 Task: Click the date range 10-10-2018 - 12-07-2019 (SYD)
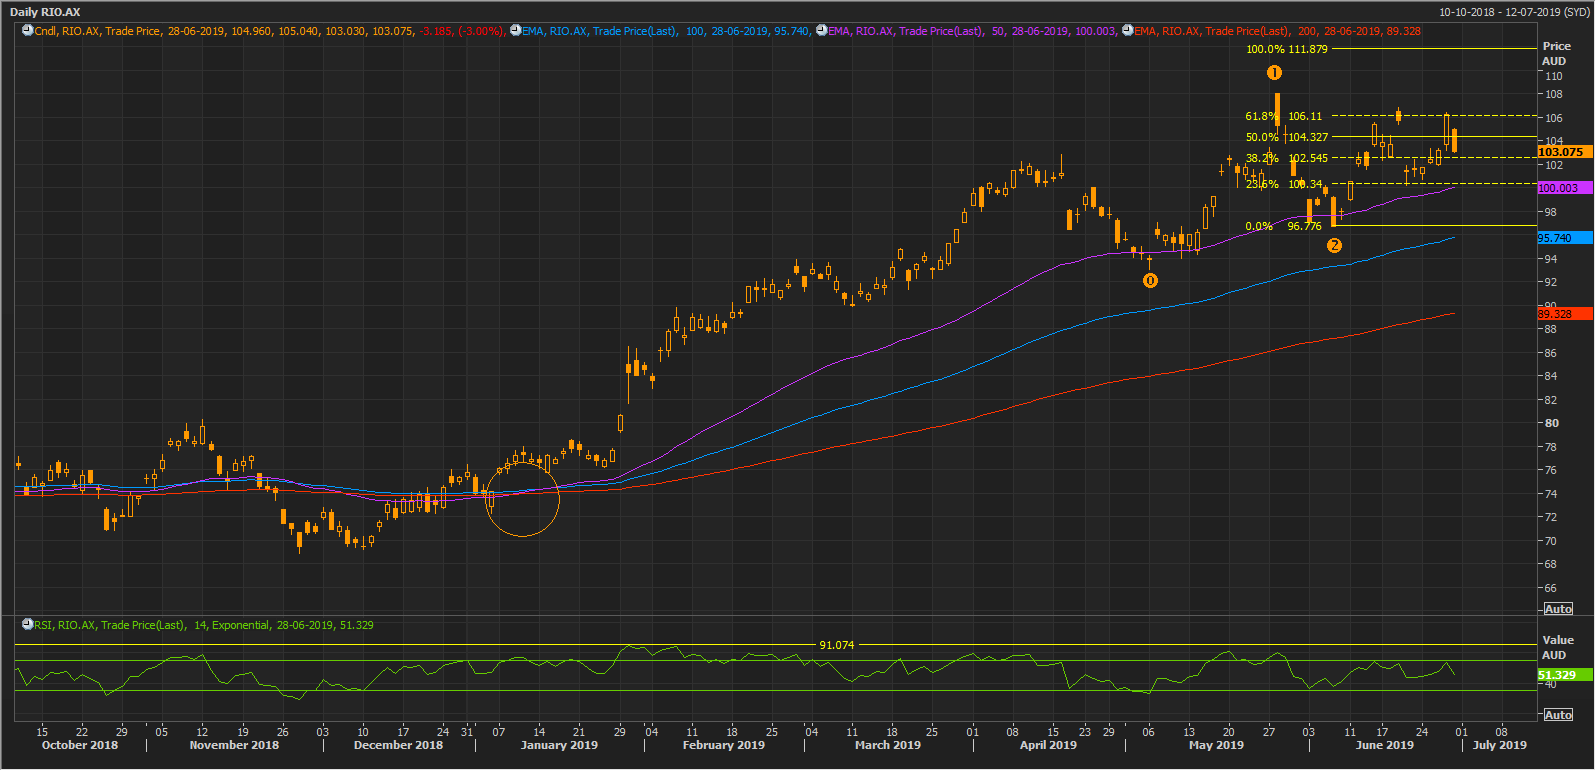[1514, 12]
